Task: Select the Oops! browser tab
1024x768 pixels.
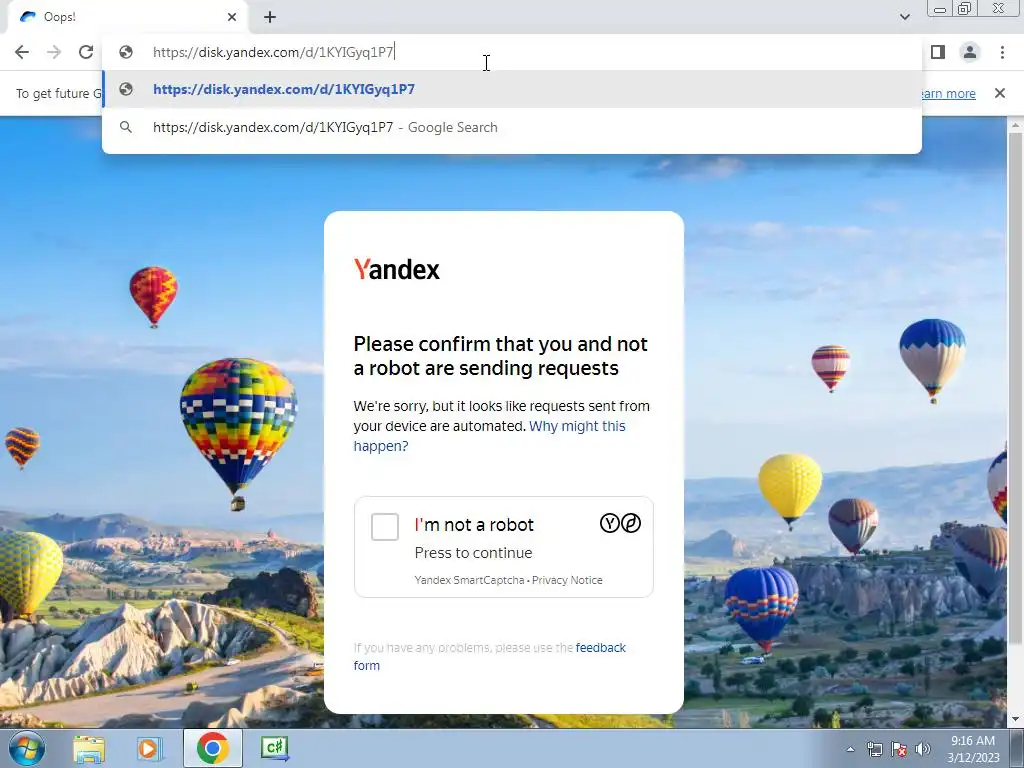Action: point(127,17)
